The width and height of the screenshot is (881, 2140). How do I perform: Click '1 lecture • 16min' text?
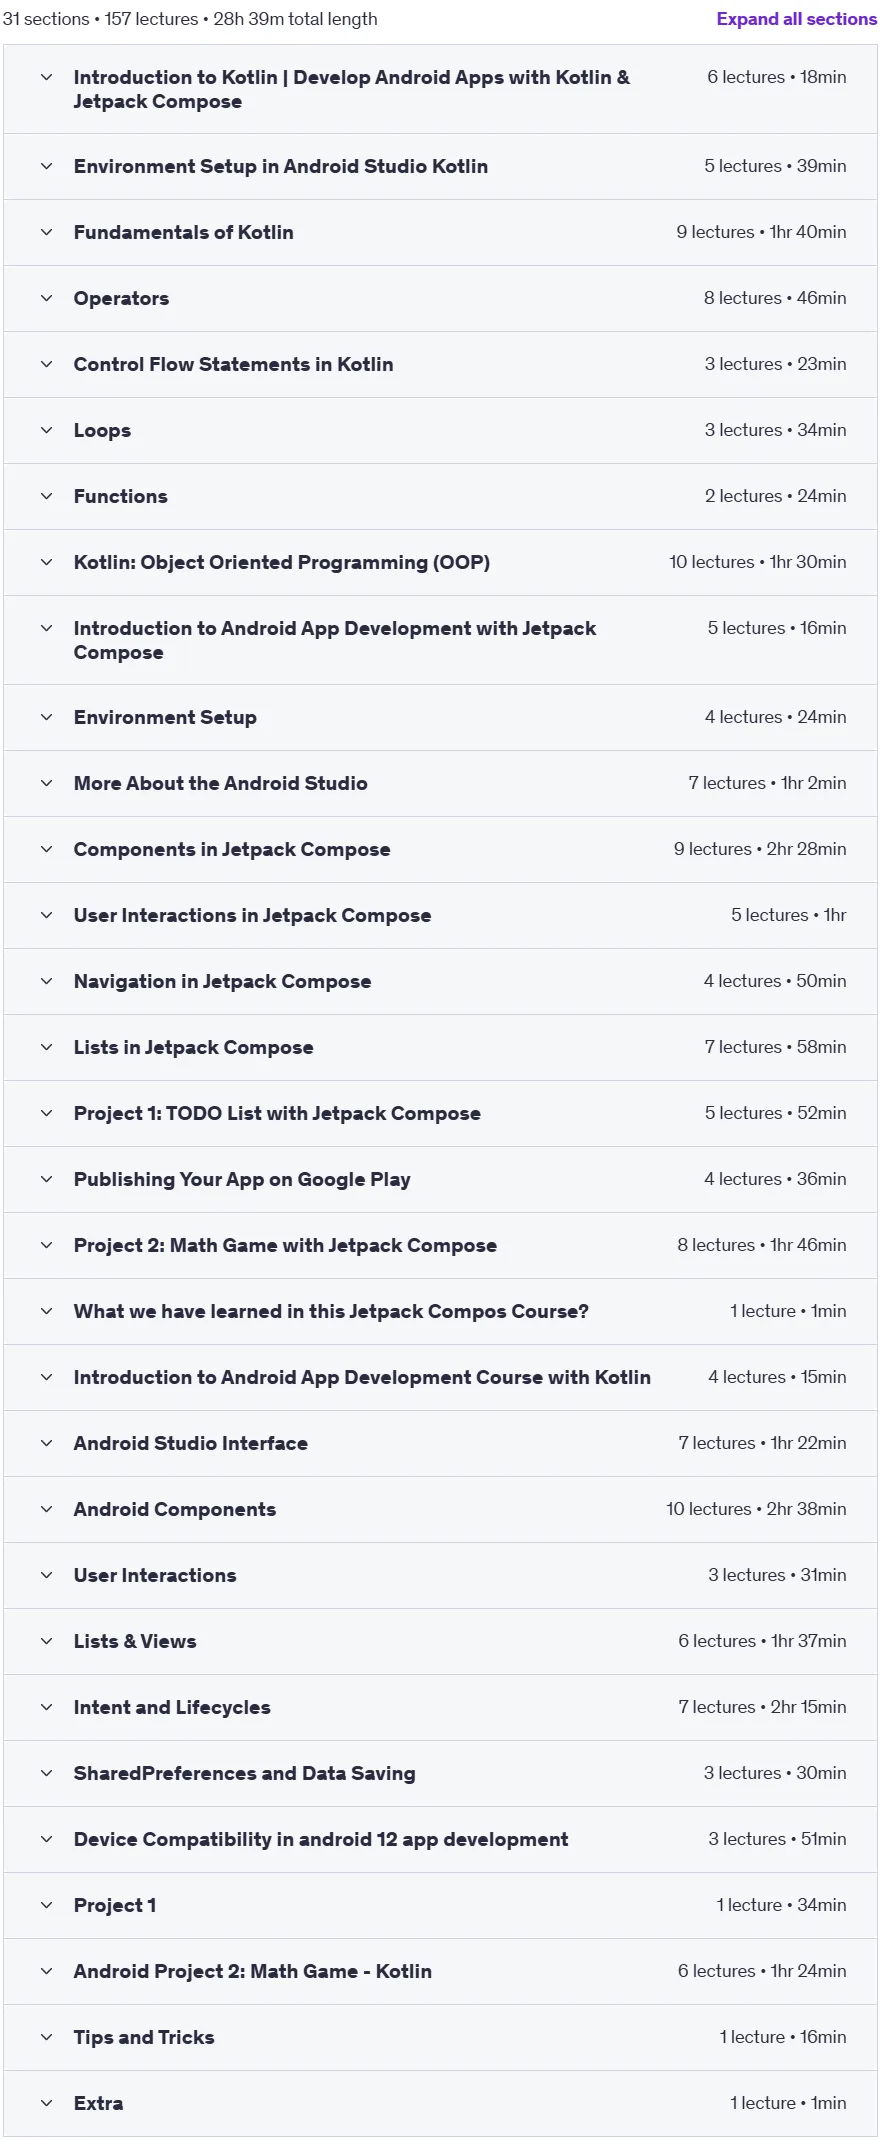[x=783, y=2037]
